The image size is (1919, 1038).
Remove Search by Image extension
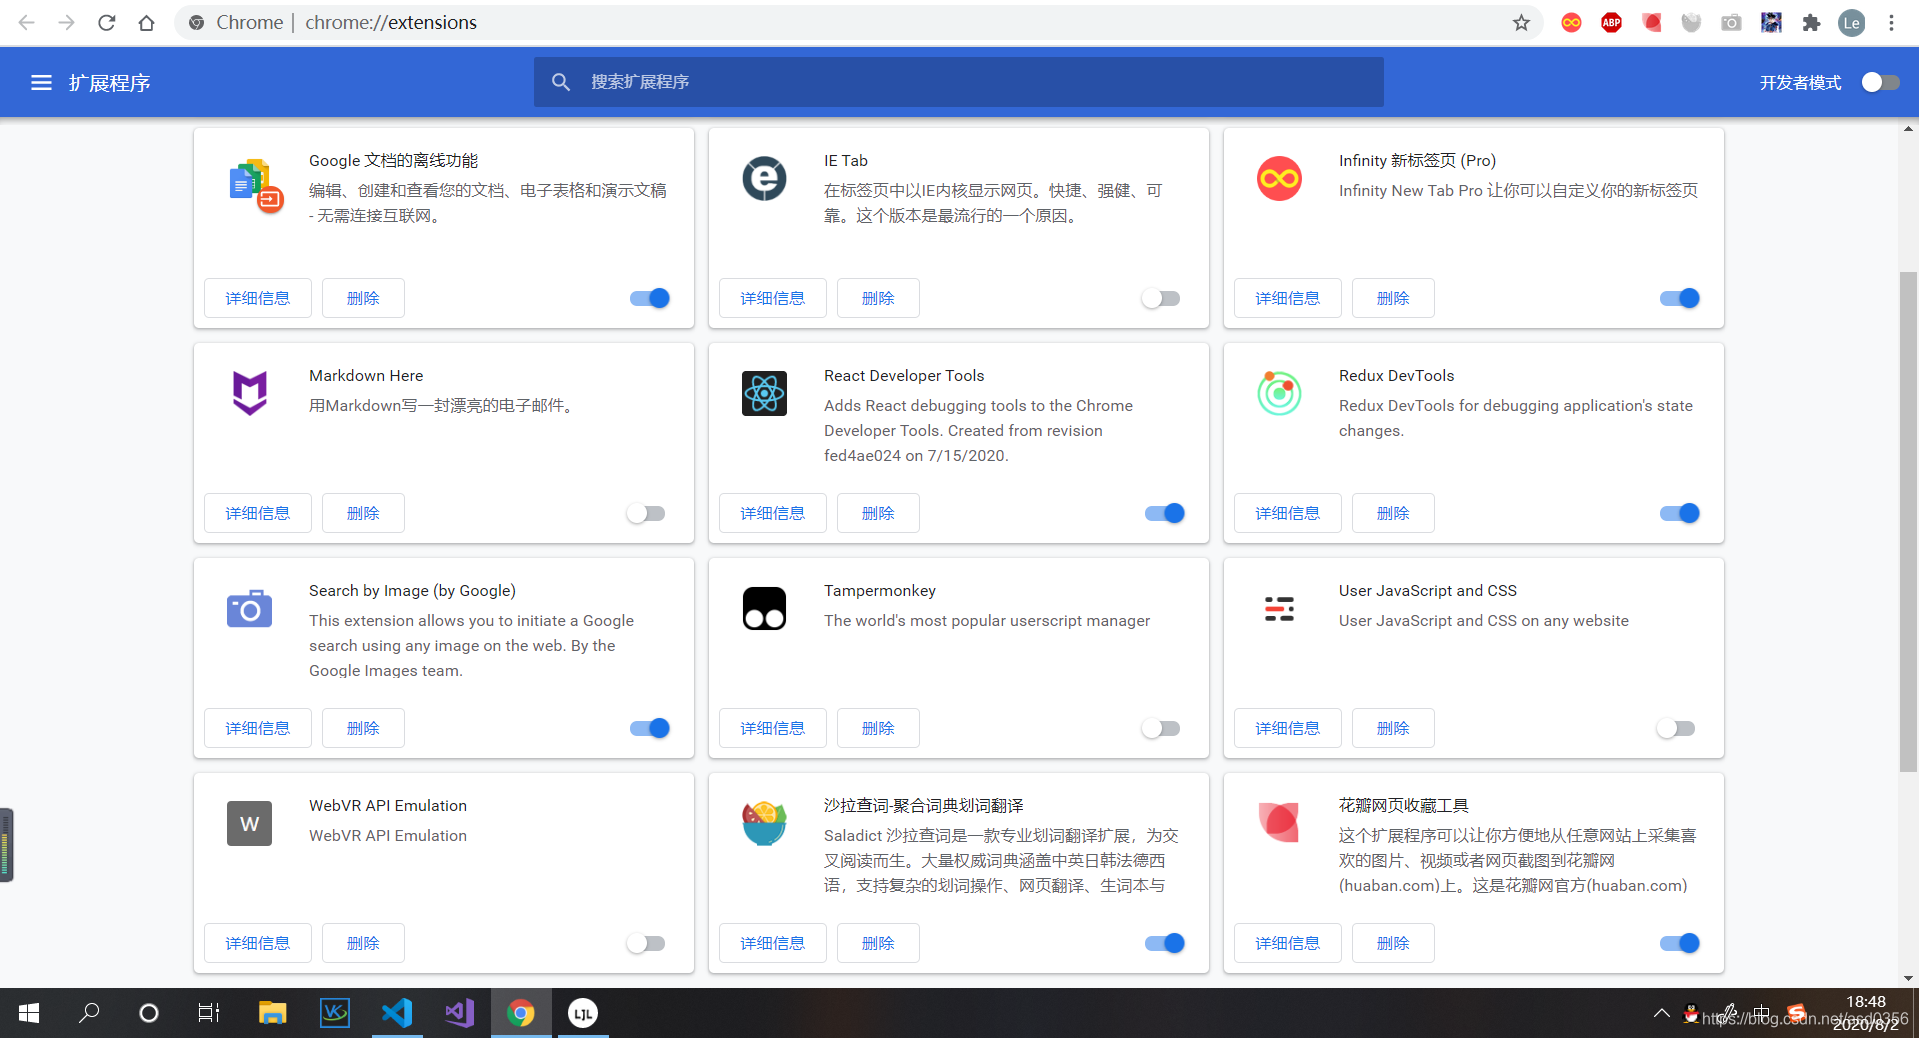click(363, 728)
